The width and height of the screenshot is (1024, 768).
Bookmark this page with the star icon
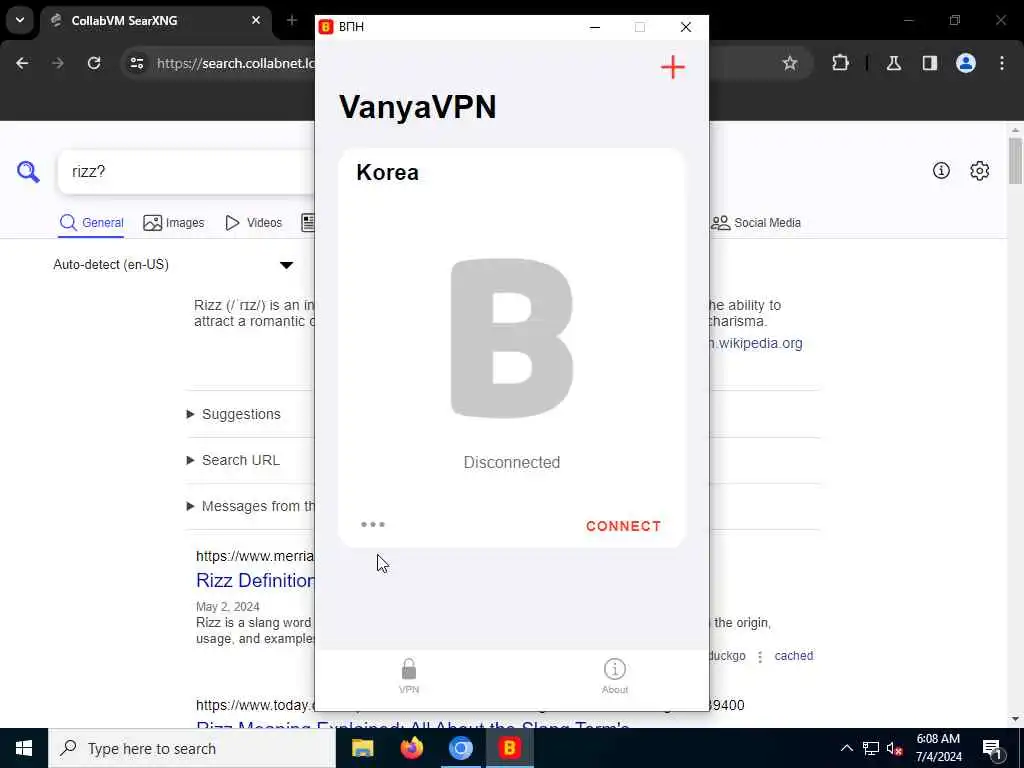(x=790, y=63)
